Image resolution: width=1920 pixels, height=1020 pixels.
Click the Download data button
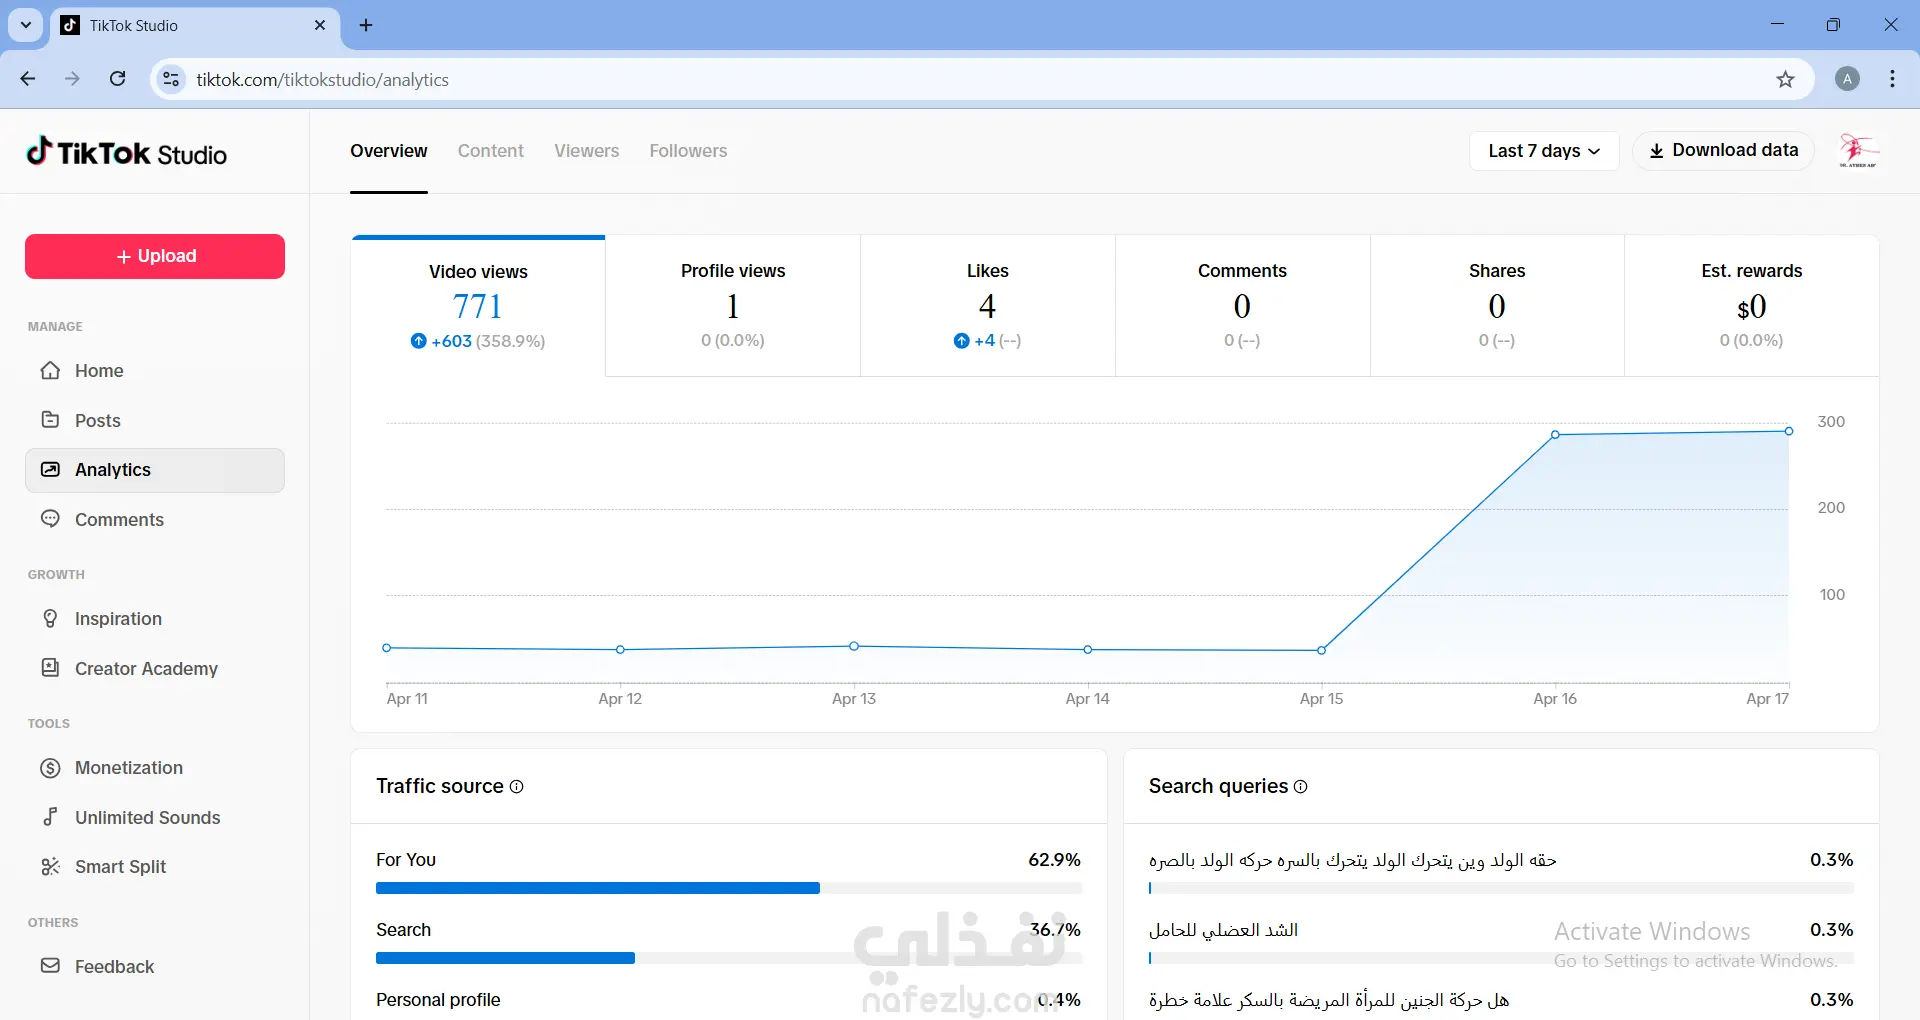[x=1723, y=151]
